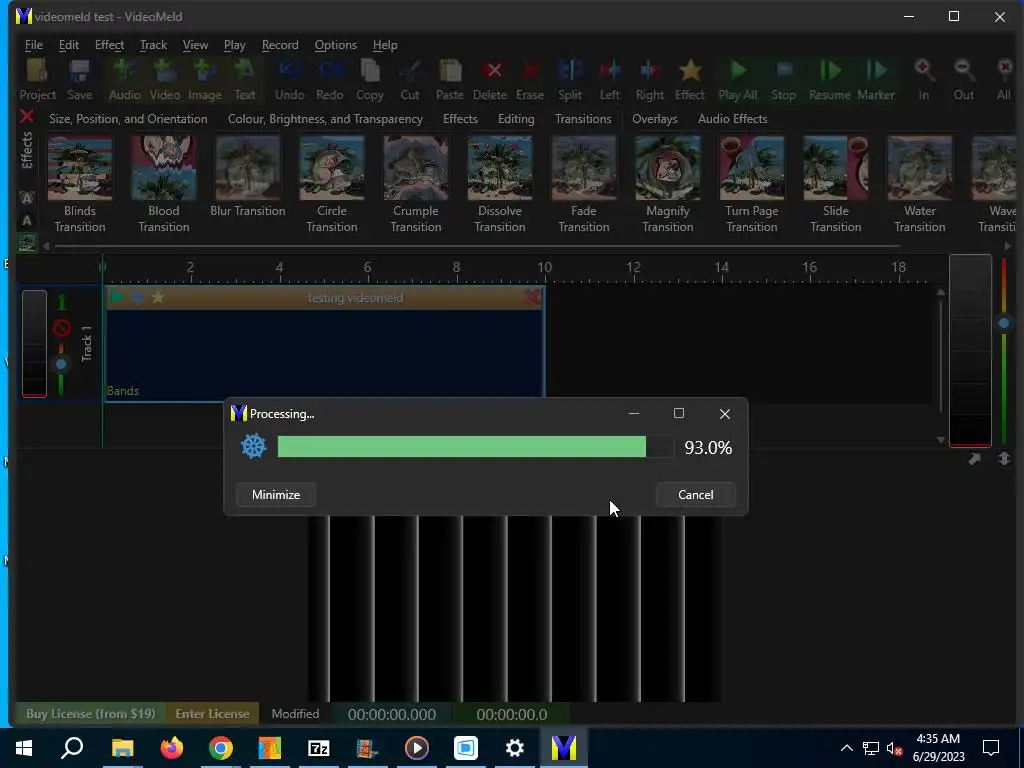Select the Crumple Transition thumbnail
1024x768 pixels.
pos(416,168)
